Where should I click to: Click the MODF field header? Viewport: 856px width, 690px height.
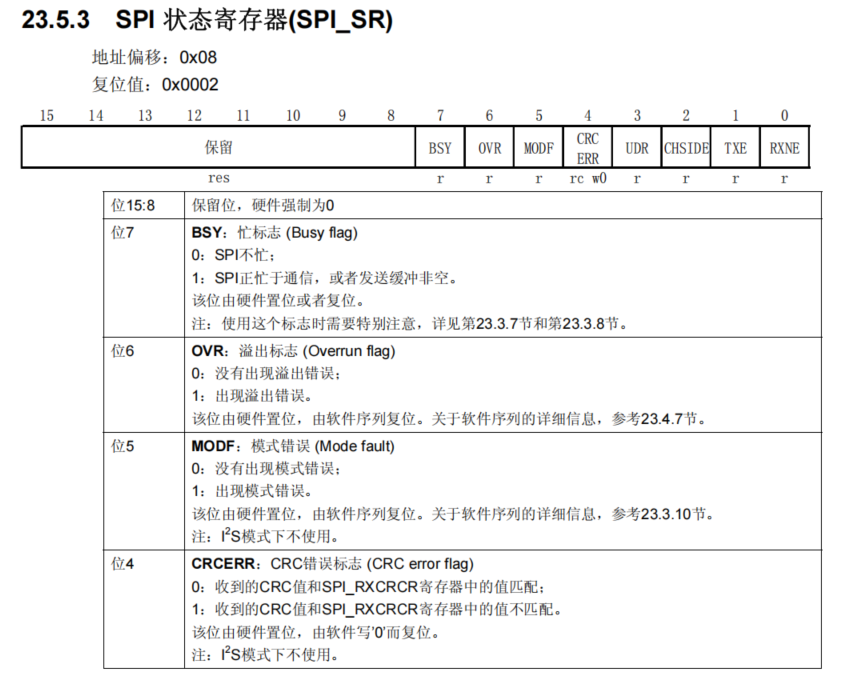coord(538,147)
